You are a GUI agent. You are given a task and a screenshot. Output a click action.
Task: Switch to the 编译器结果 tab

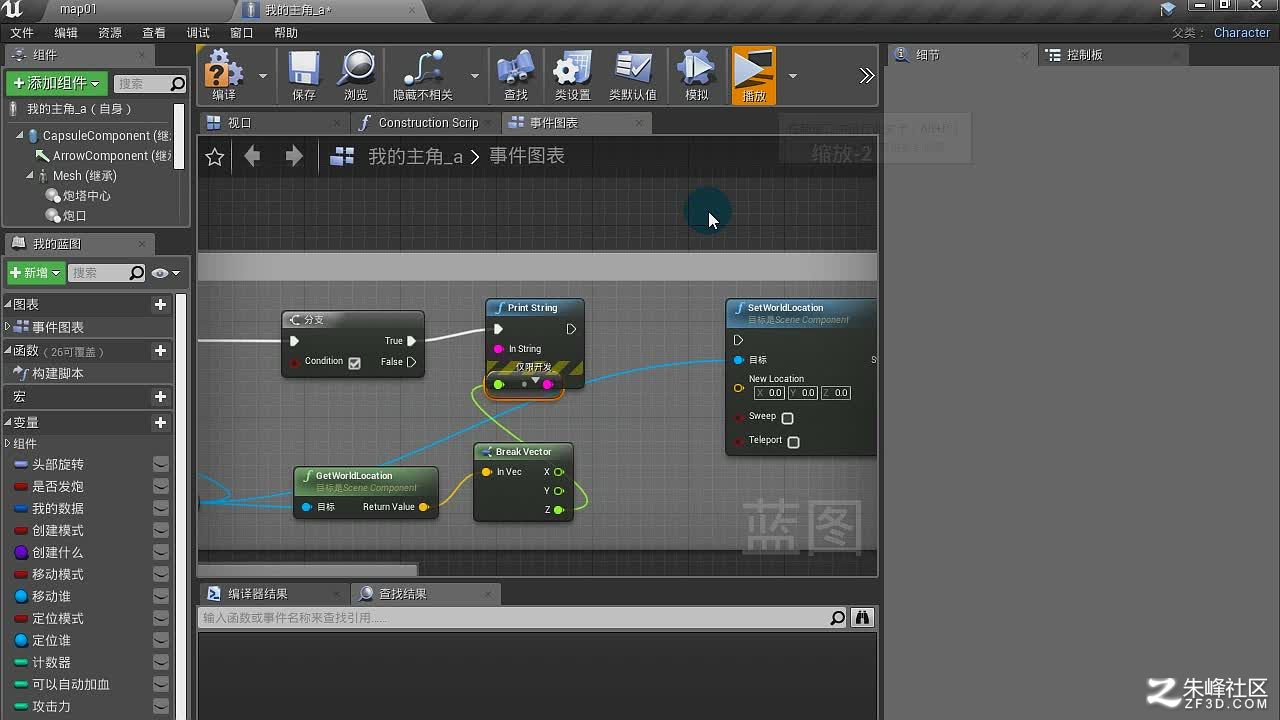click(x=274, y=594)
